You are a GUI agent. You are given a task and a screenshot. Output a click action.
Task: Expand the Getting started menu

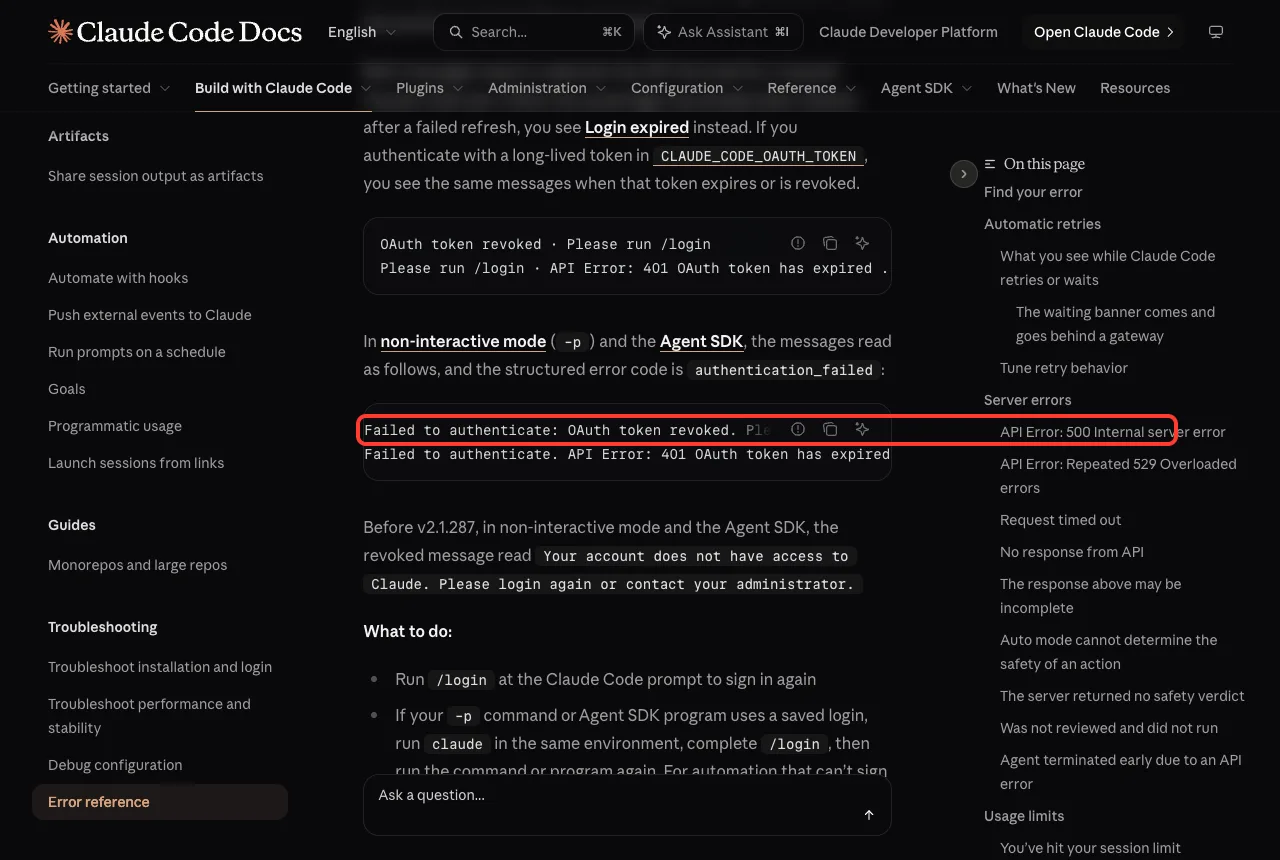(x=109, y=88)
